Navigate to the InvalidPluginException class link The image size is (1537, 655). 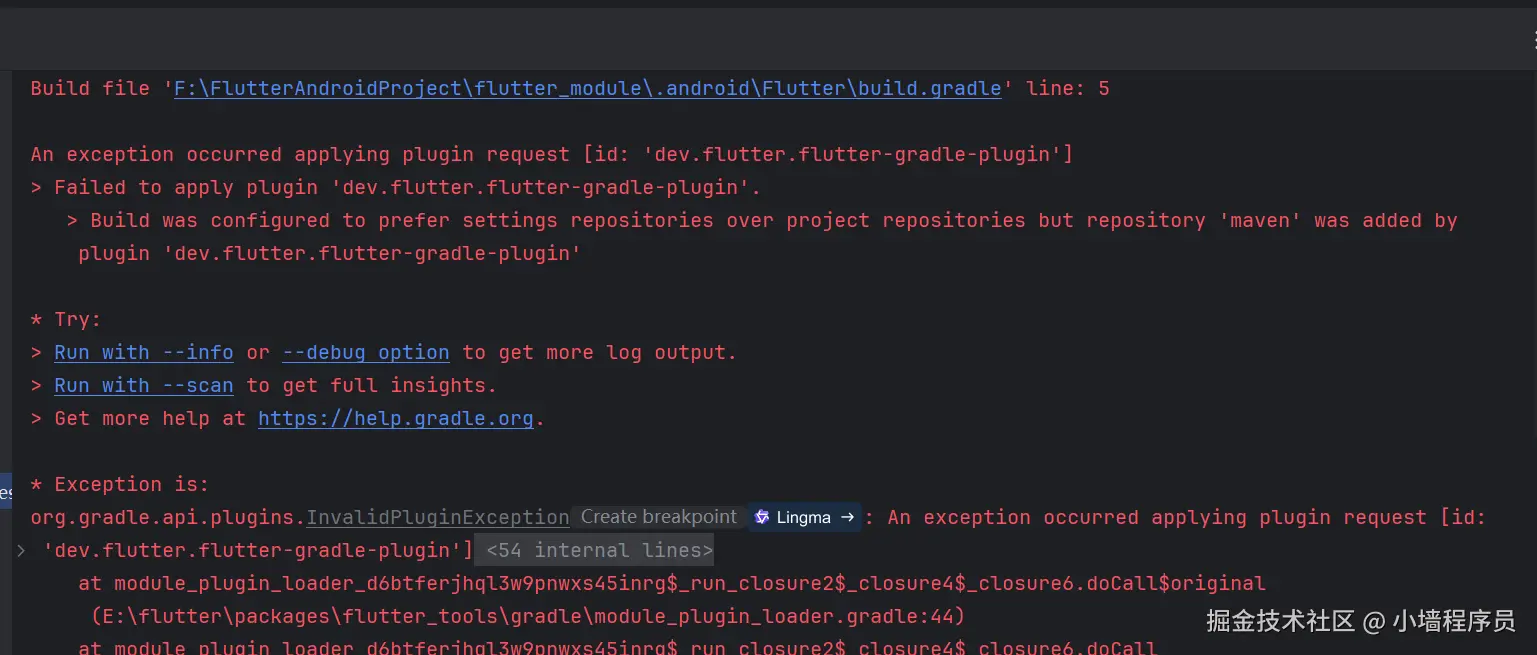pos(437,517)
